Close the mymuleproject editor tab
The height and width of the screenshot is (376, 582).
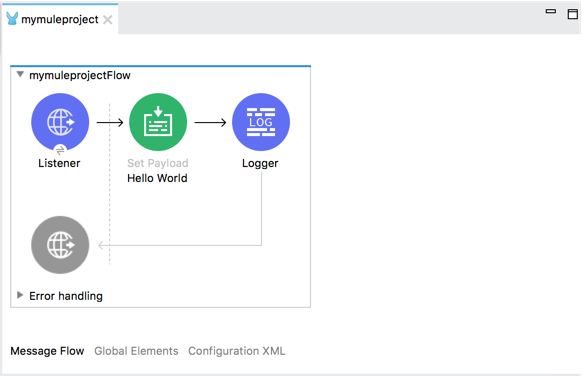[x=108, y=19]
